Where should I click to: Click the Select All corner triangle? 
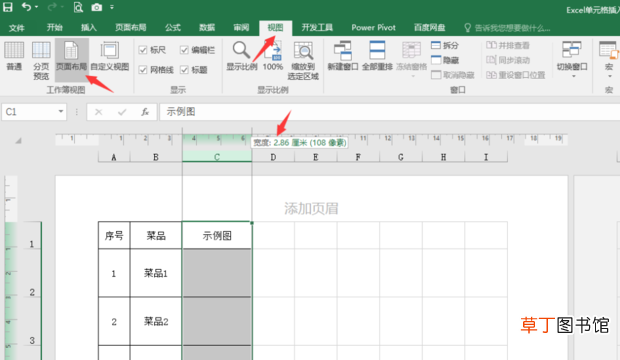(18, 140)
